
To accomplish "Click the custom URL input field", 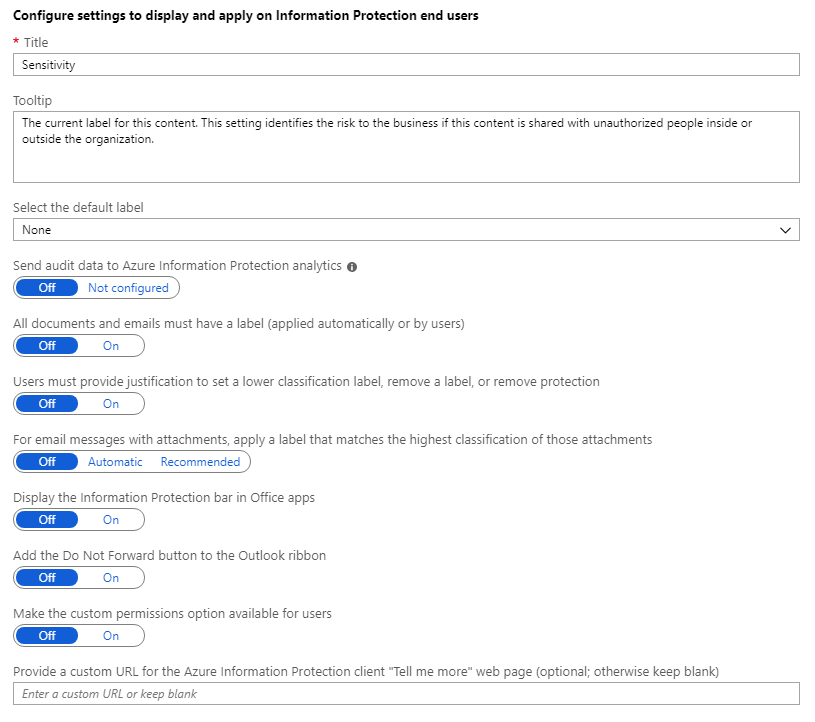I will click(x=406, y=694).
